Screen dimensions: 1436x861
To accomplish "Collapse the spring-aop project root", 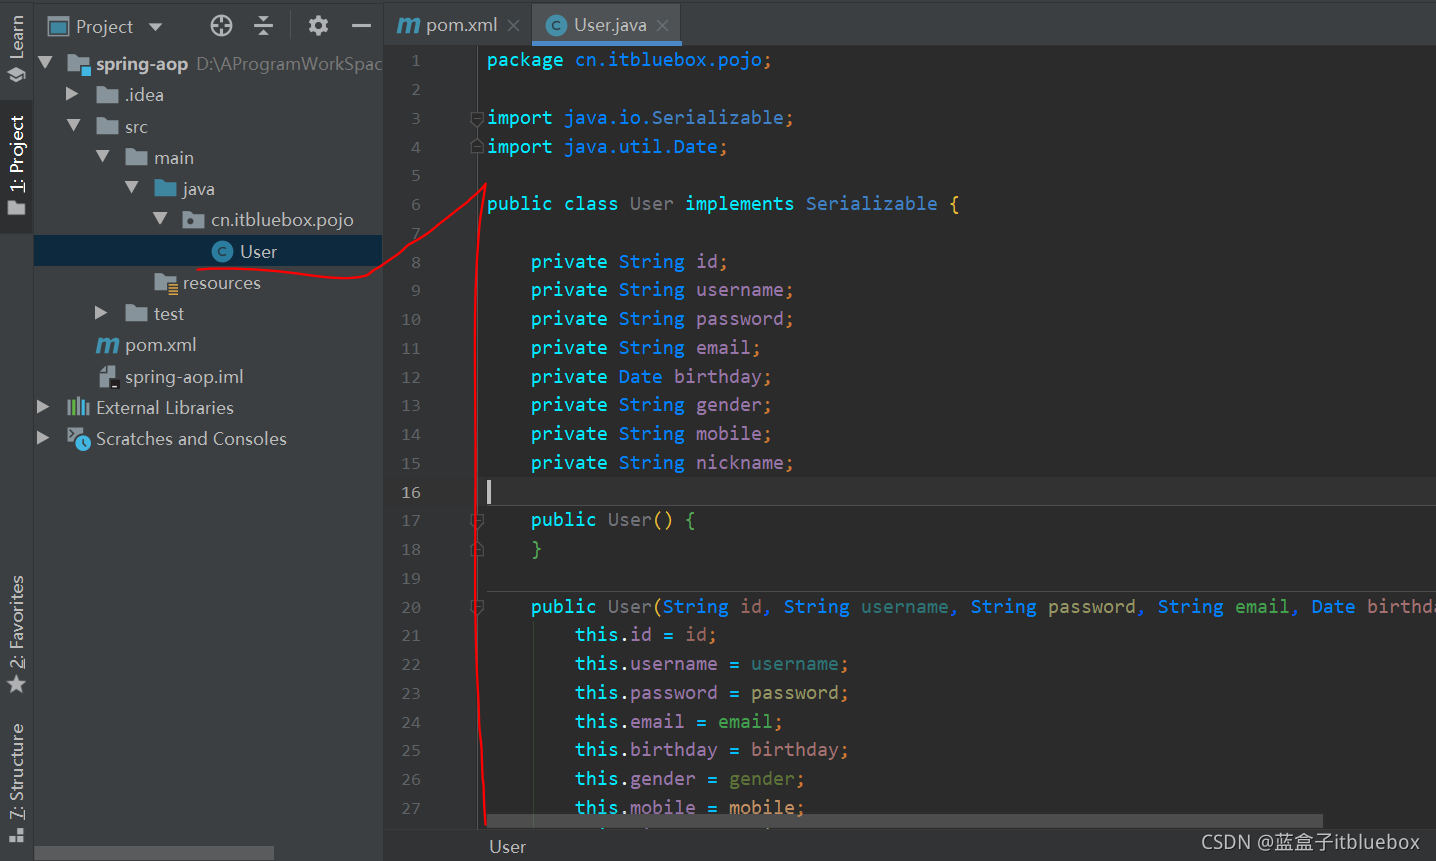I will point(45,63).
